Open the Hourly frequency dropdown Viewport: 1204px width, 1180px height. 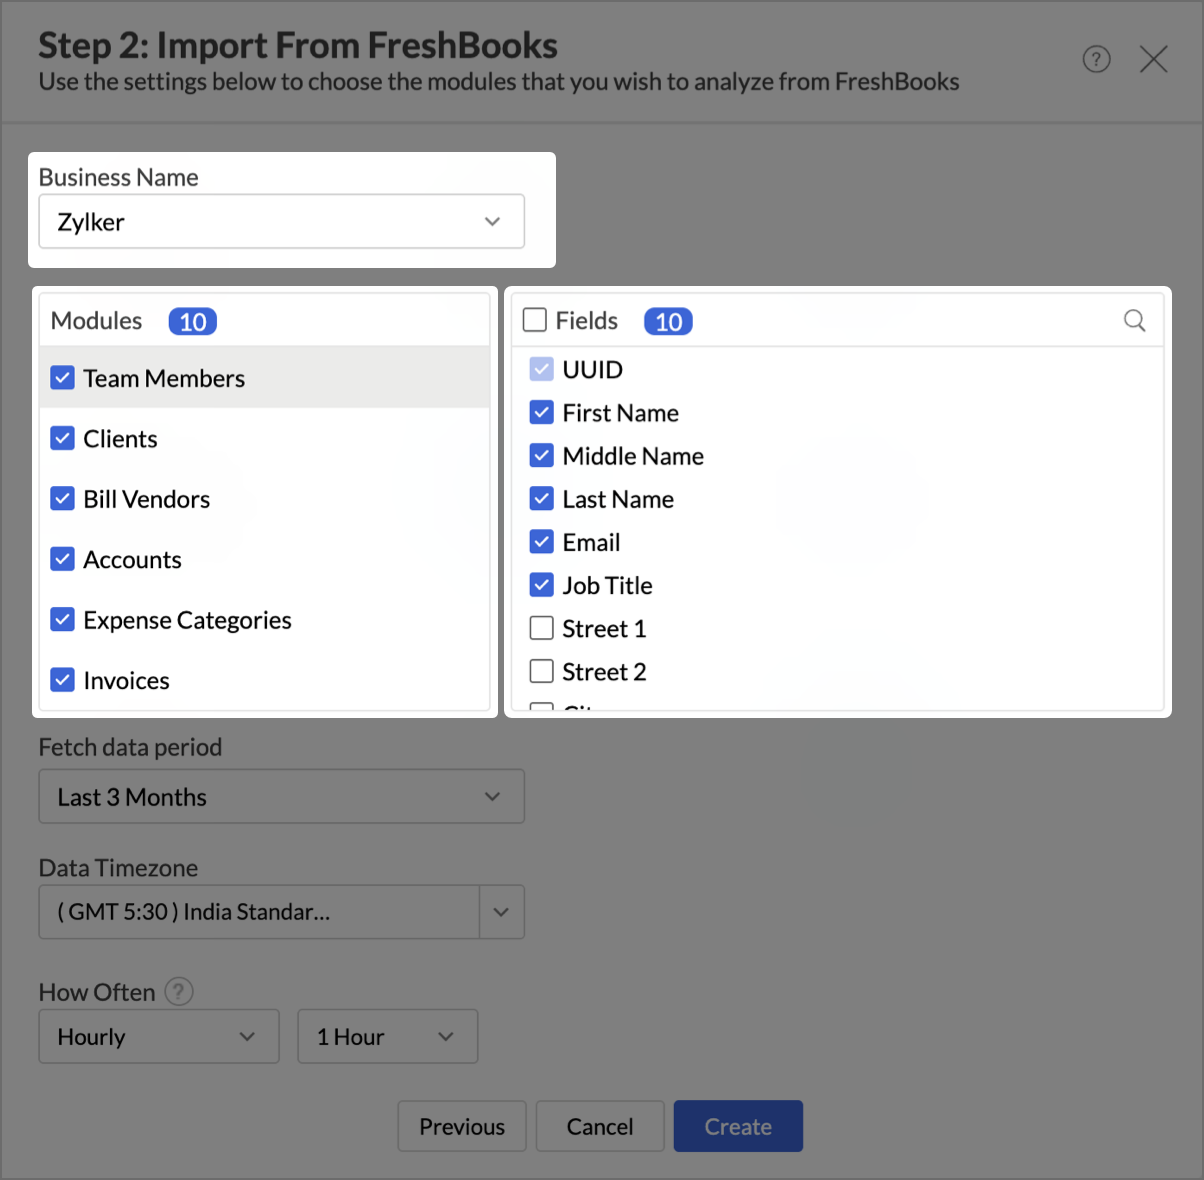pyautogui.click(x=158, y=1037)
